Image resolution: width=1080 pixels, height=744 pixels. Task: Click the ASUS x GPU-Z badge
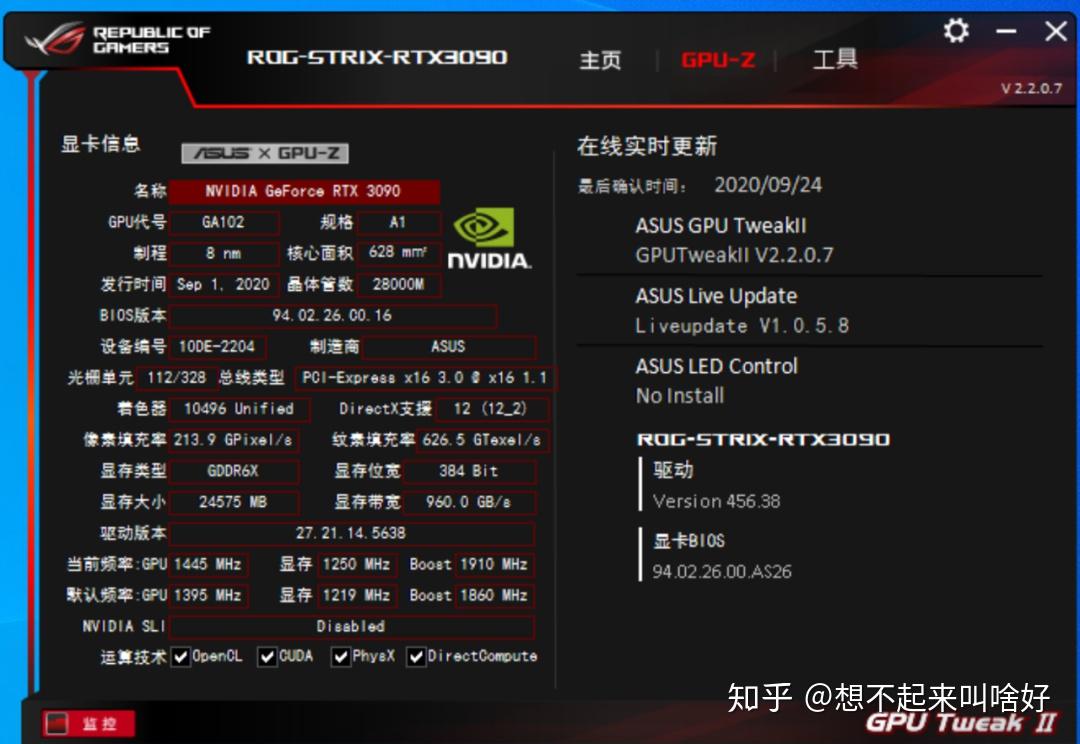click(x=265, y=153)
